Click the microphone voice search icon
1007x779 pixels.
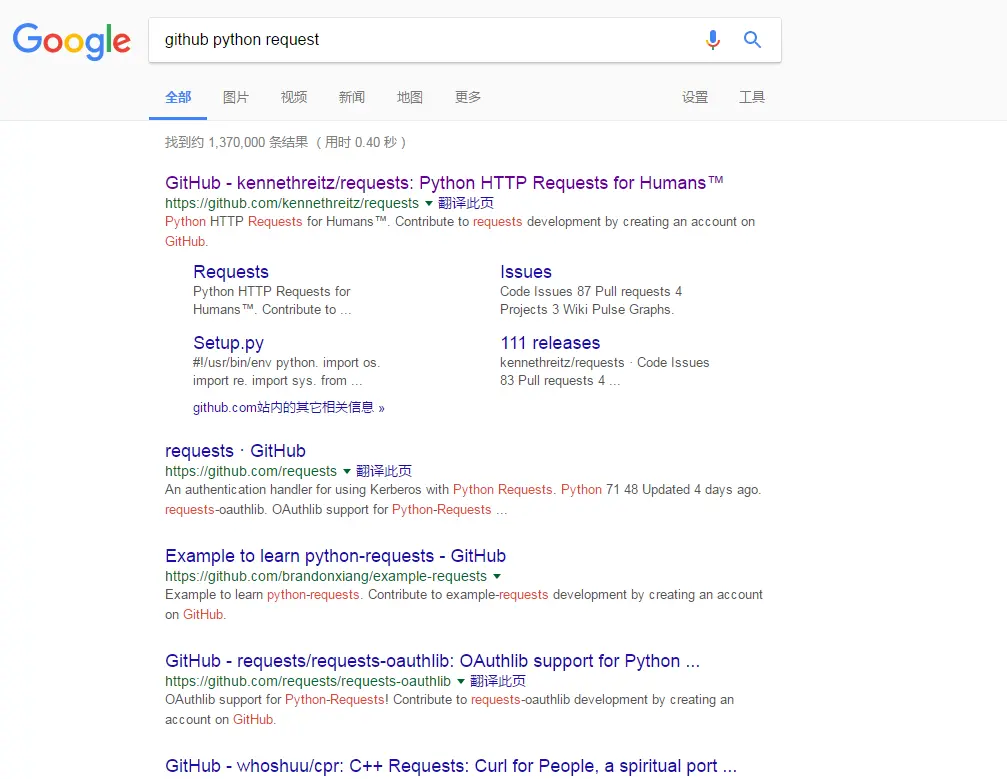click(712, 40)
